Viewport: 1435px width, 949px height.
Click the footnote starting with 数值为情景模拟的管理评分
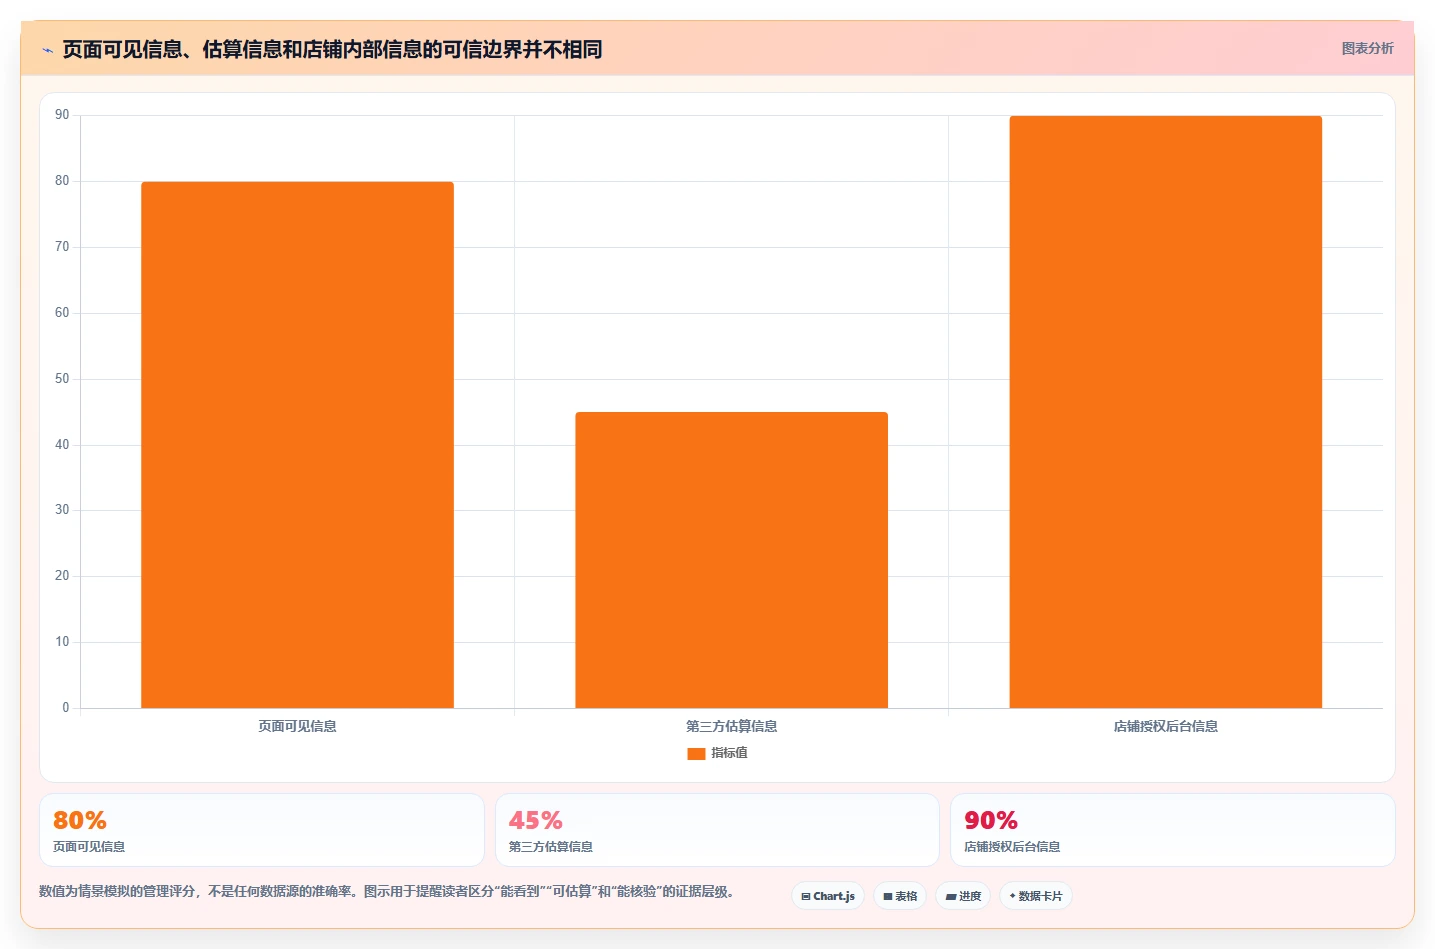coord(387,892)
